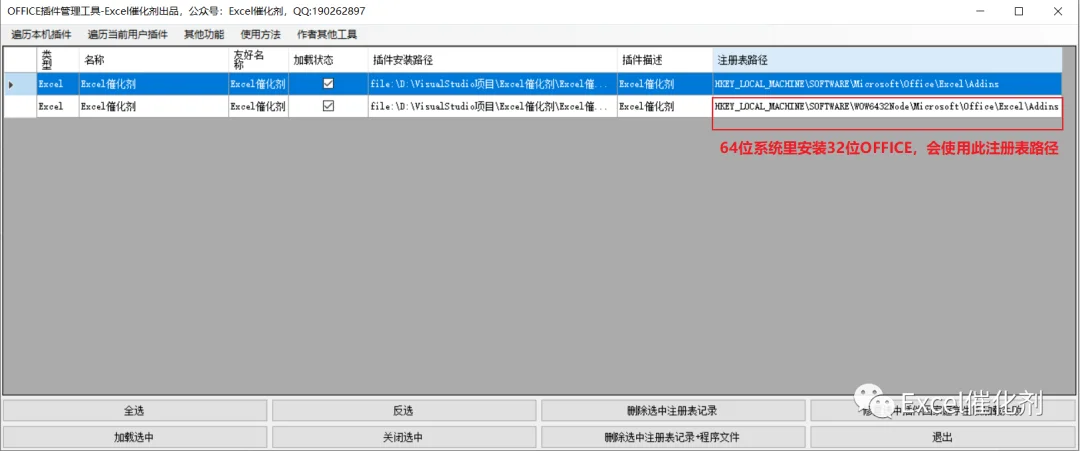Click 删除选中注册表记录+程序文件 button
Viewport: 1080px width, 451px height.
click(x=672, y=437)
